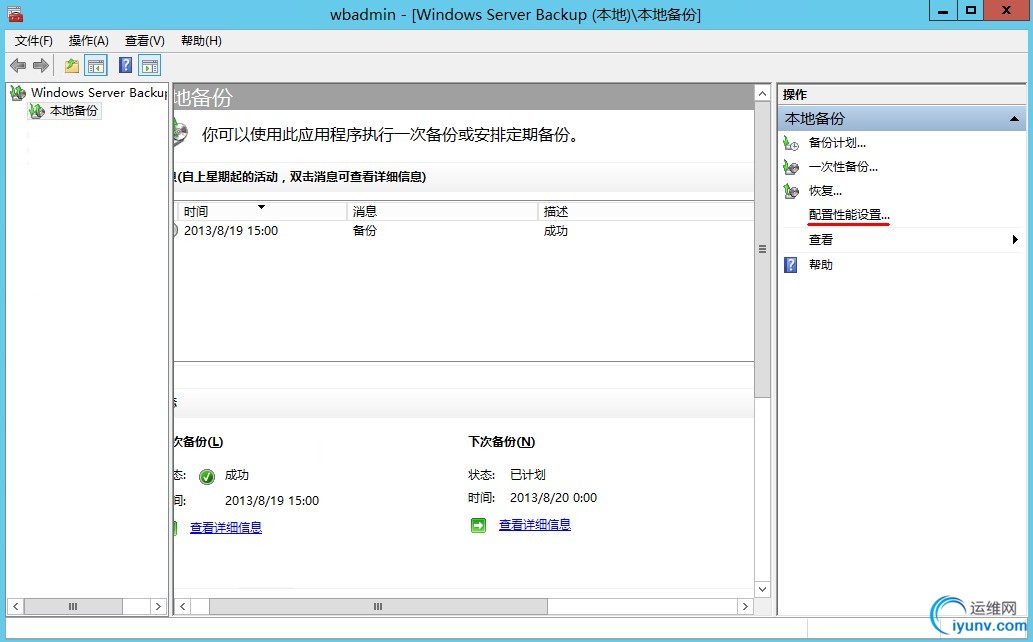Screen dimensions: 1033x642
Task: Click the 下次备份(N) heading
Action: tap(501, 442)
